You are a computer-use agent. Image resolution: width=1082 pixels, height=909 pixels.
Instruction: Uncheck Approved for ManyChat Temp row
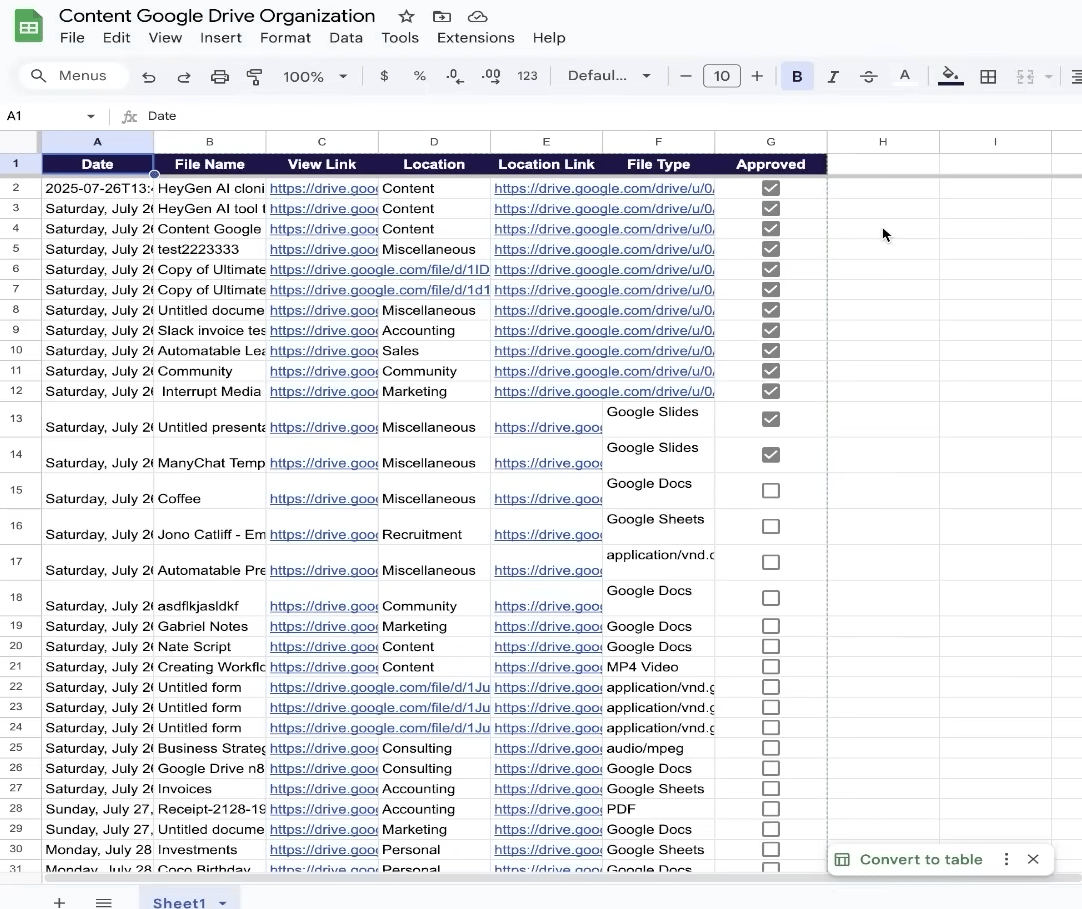(771, 455)
